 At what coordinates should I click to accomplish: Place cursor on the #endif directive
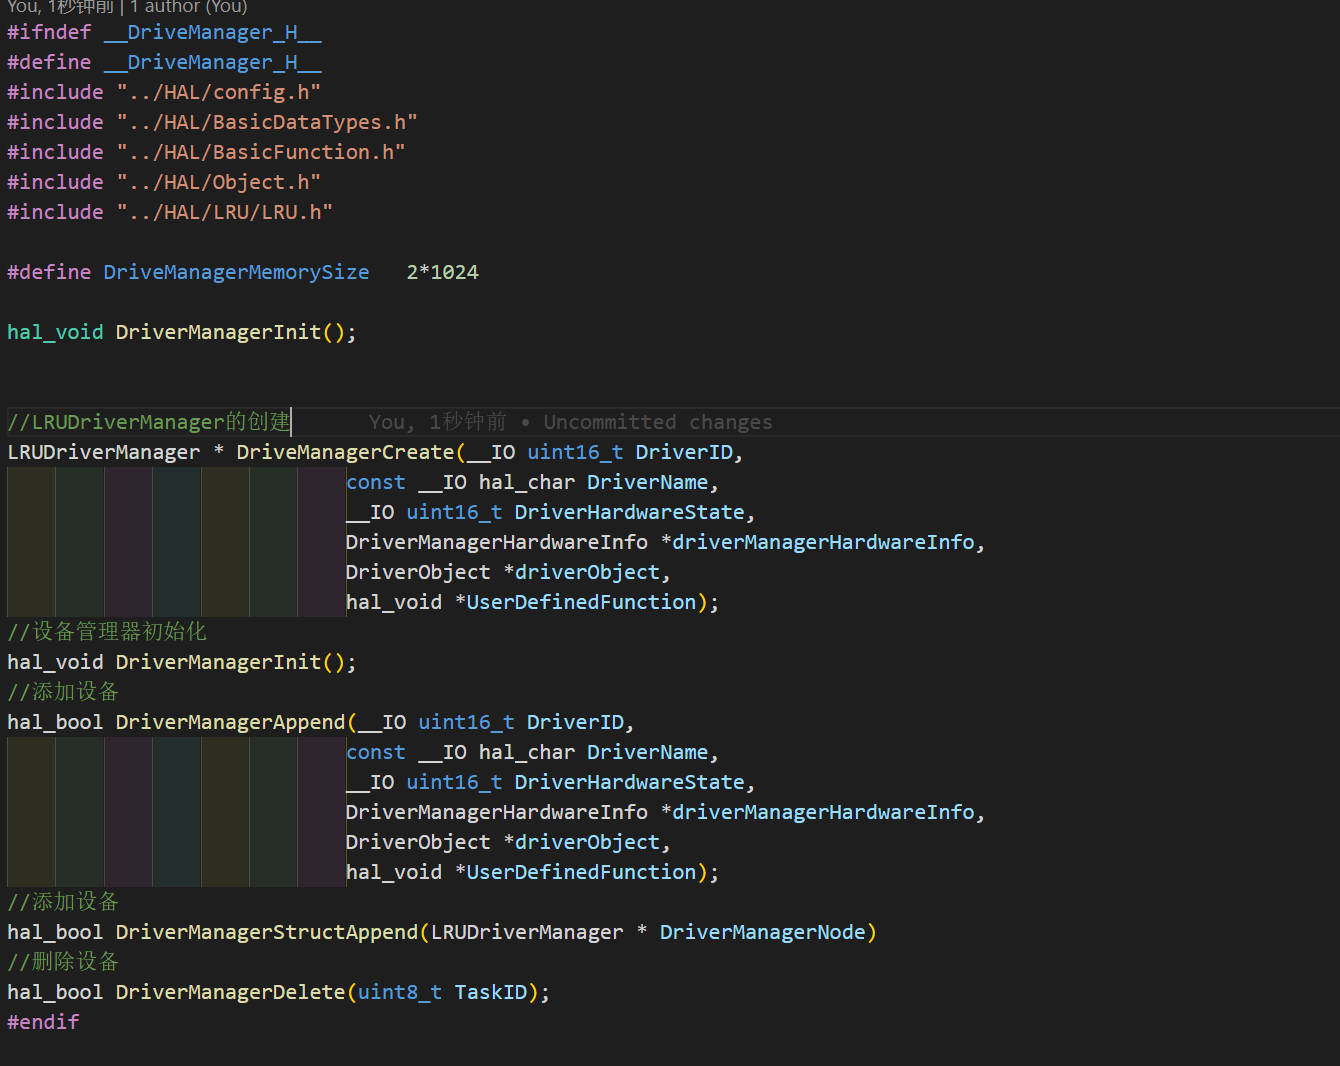point(43,1022)
